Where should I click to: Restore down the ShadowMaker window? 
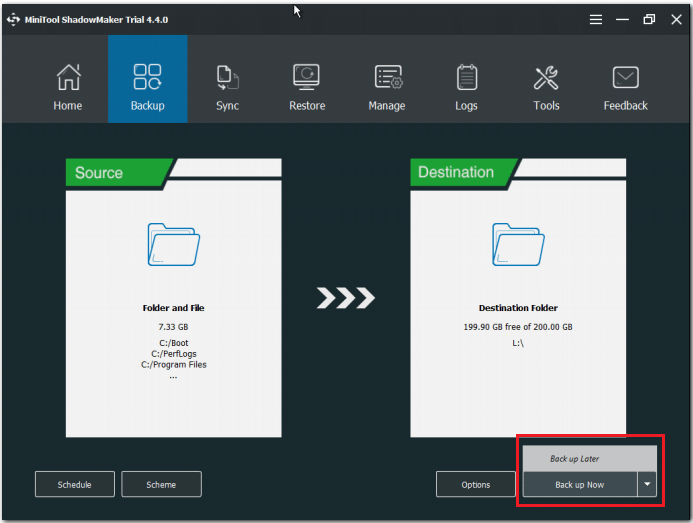pyautogui.click(x=649, y=19)
